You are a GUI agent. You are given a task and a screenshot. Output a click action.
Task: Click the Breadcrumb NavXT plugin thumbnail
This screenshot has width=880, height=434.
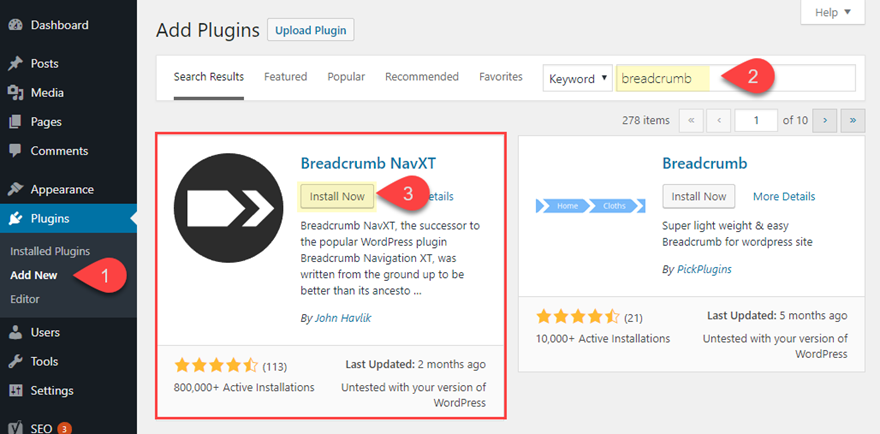coord(229,207)
